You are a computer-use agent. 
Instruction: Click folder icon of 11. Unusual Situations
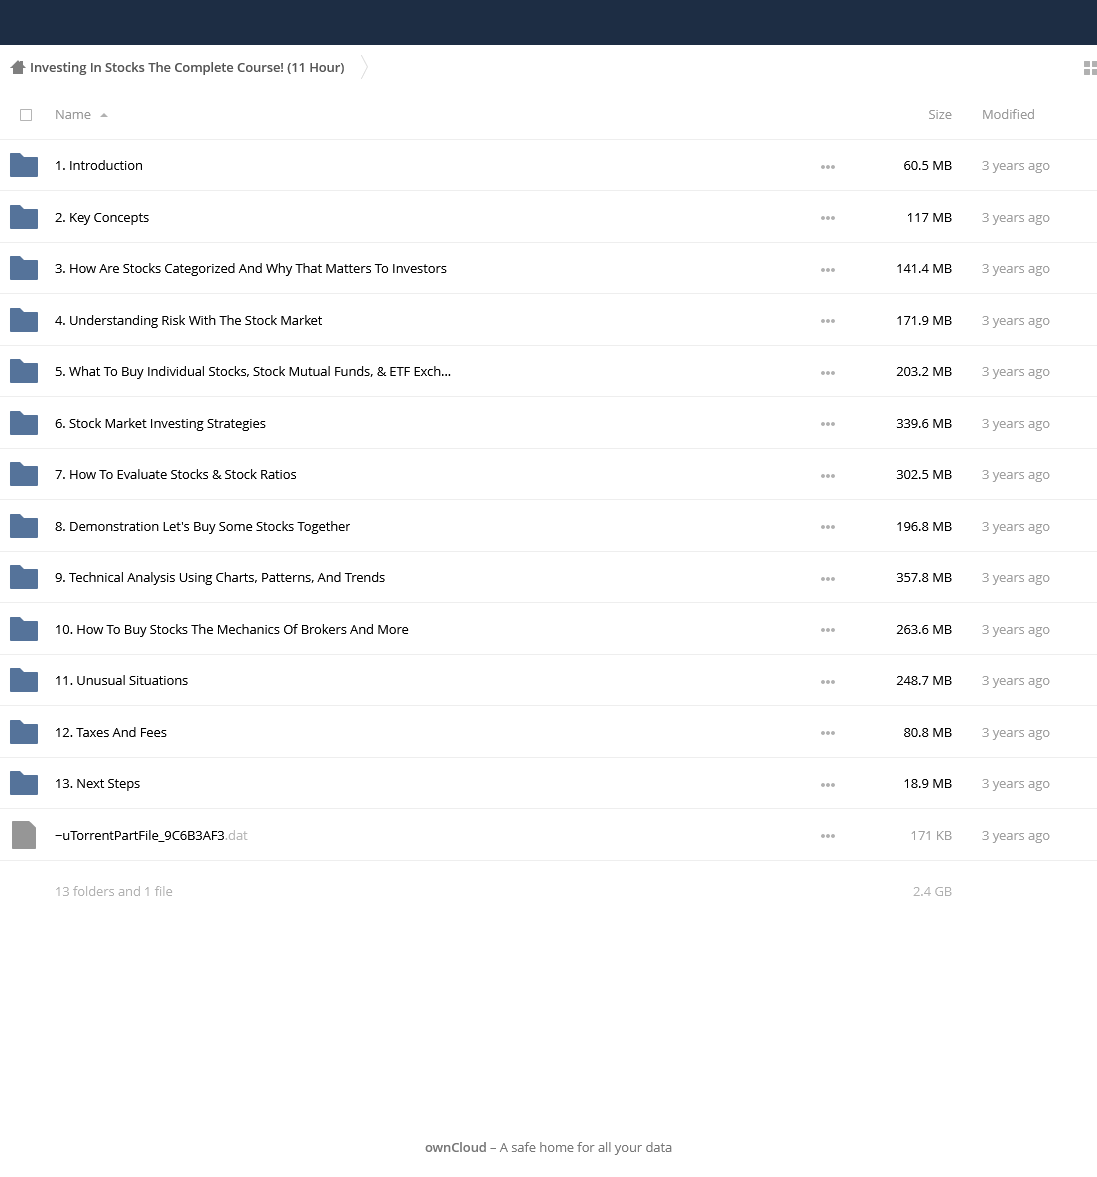click(24, 679)
